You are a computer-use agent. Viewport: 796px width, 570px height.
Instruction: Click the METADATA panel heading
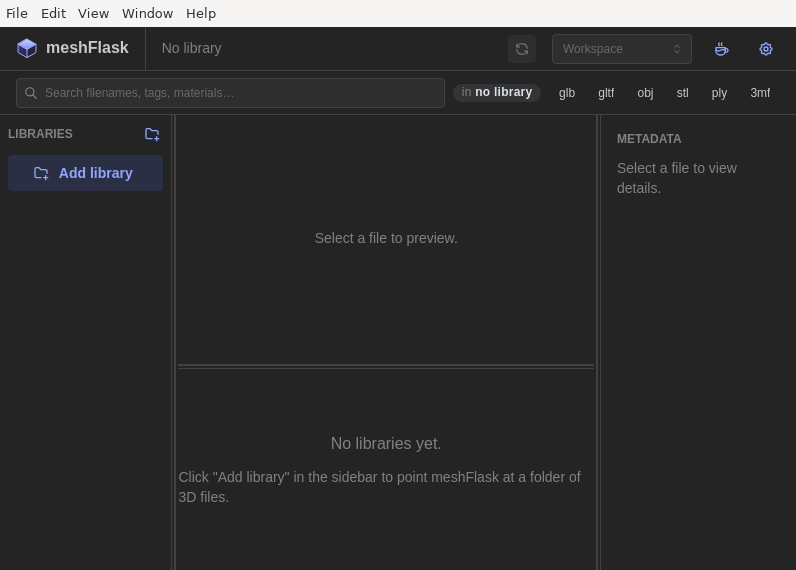click(x=649, y=139)
